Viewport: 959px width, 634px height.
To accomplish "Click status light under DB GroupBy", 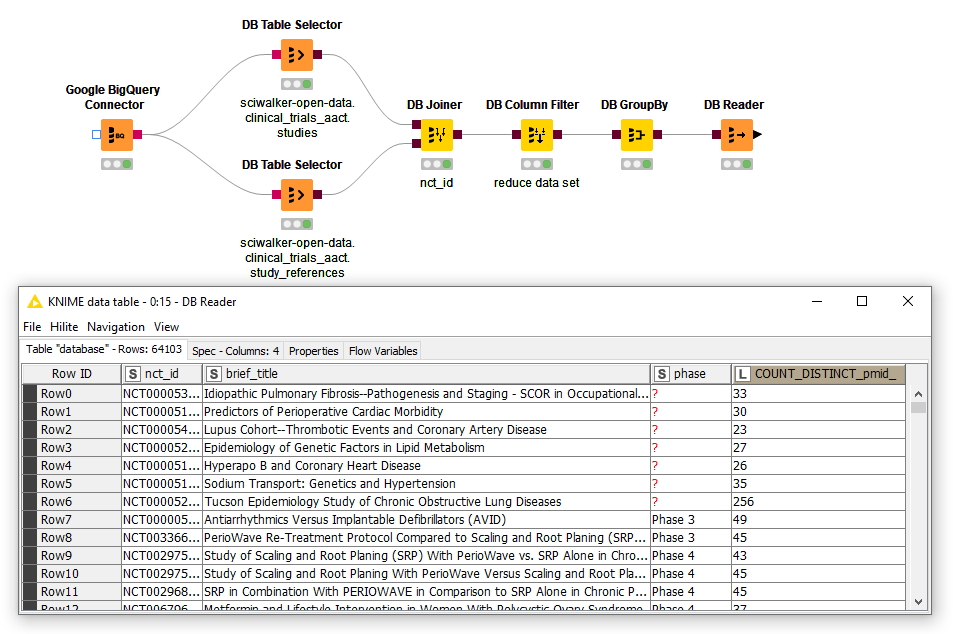I will click(x=637, y=164).
